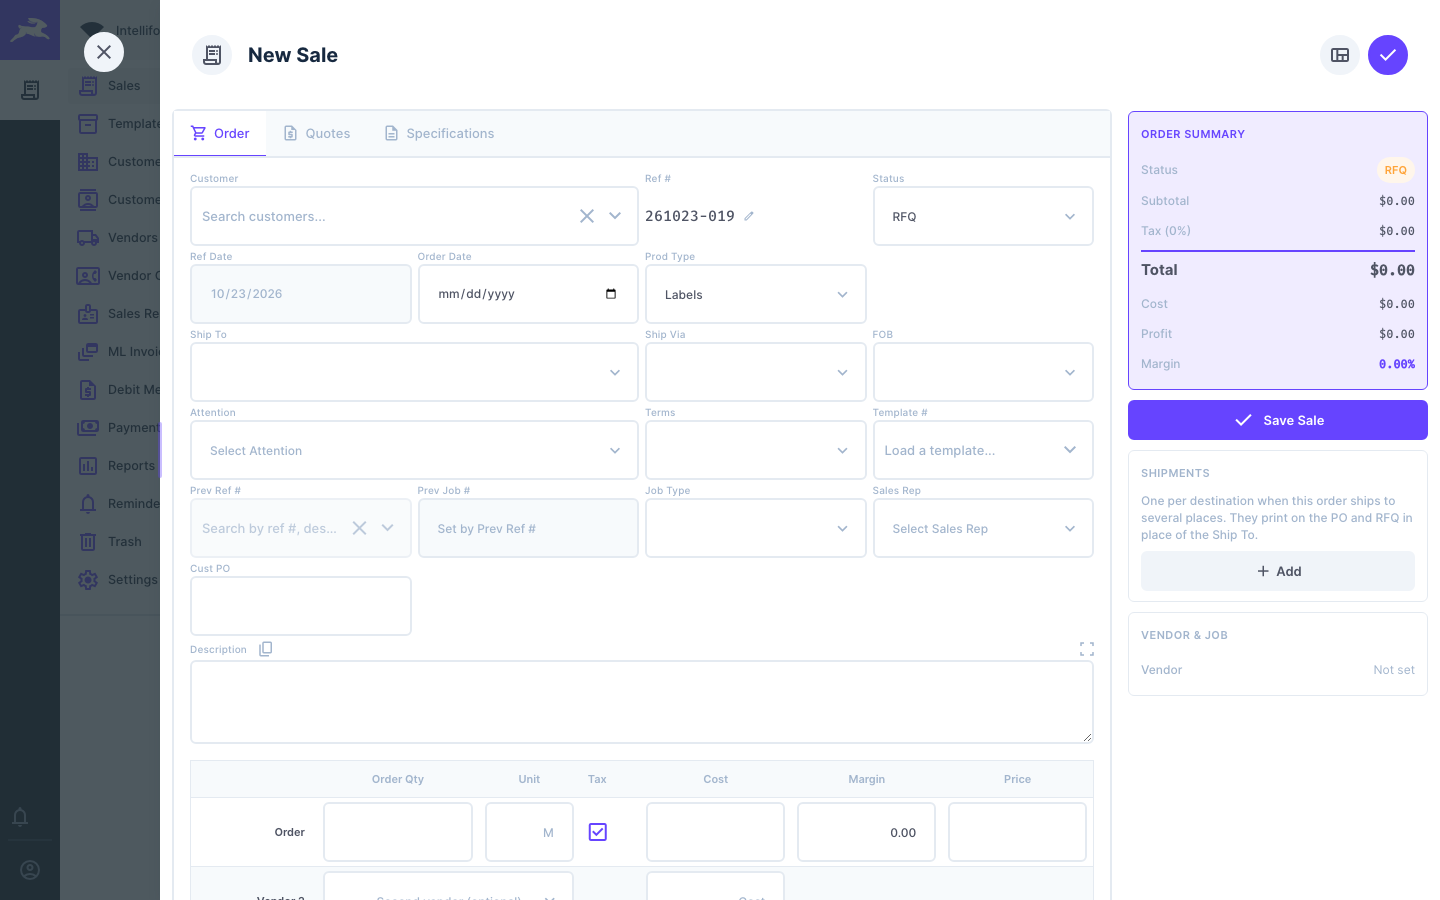Switch to the Quotes tab

317,134
